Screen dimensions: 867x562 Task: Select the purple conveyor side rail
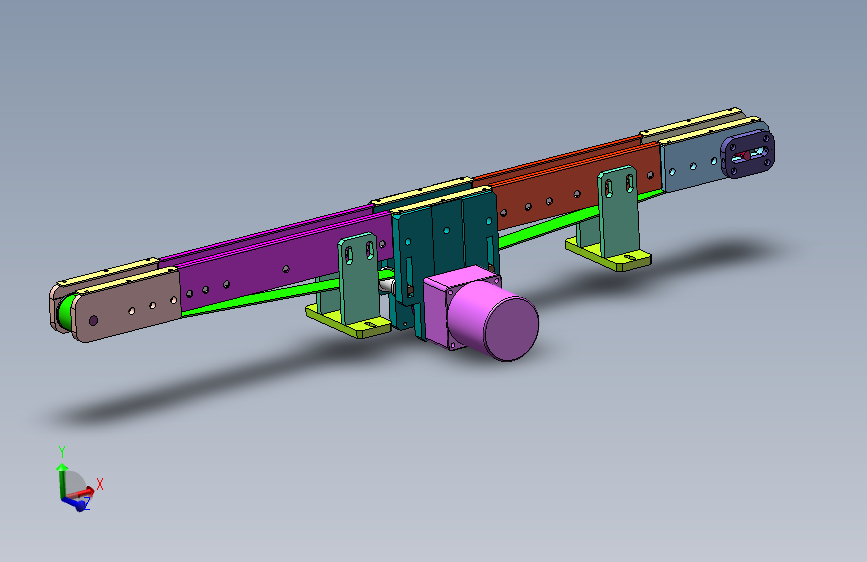[x=286, y=263]
